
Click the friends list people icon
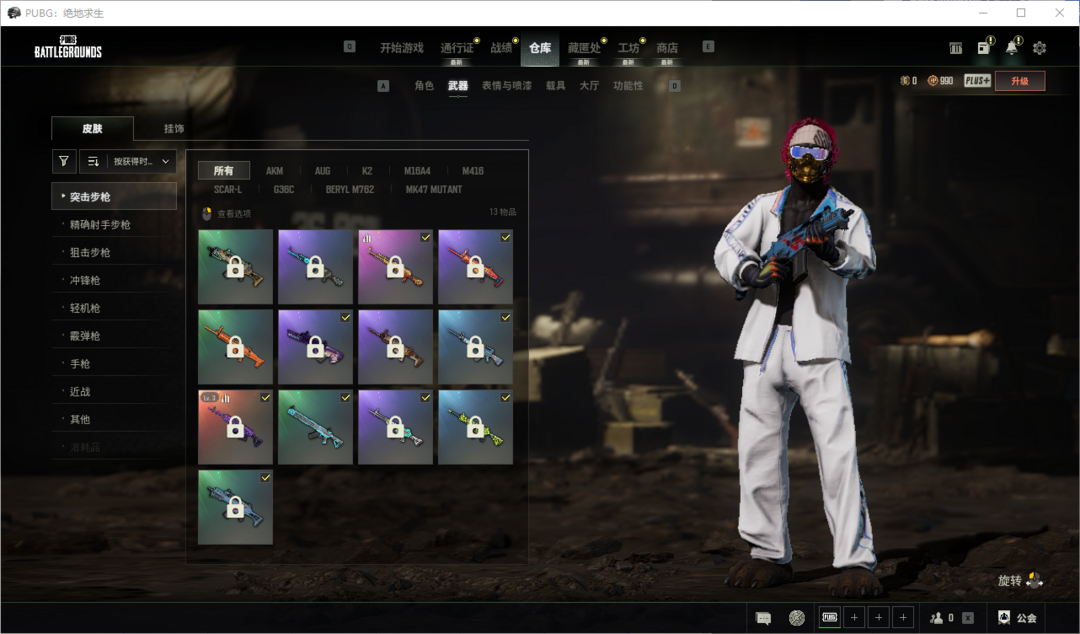[x=937, y=618]
